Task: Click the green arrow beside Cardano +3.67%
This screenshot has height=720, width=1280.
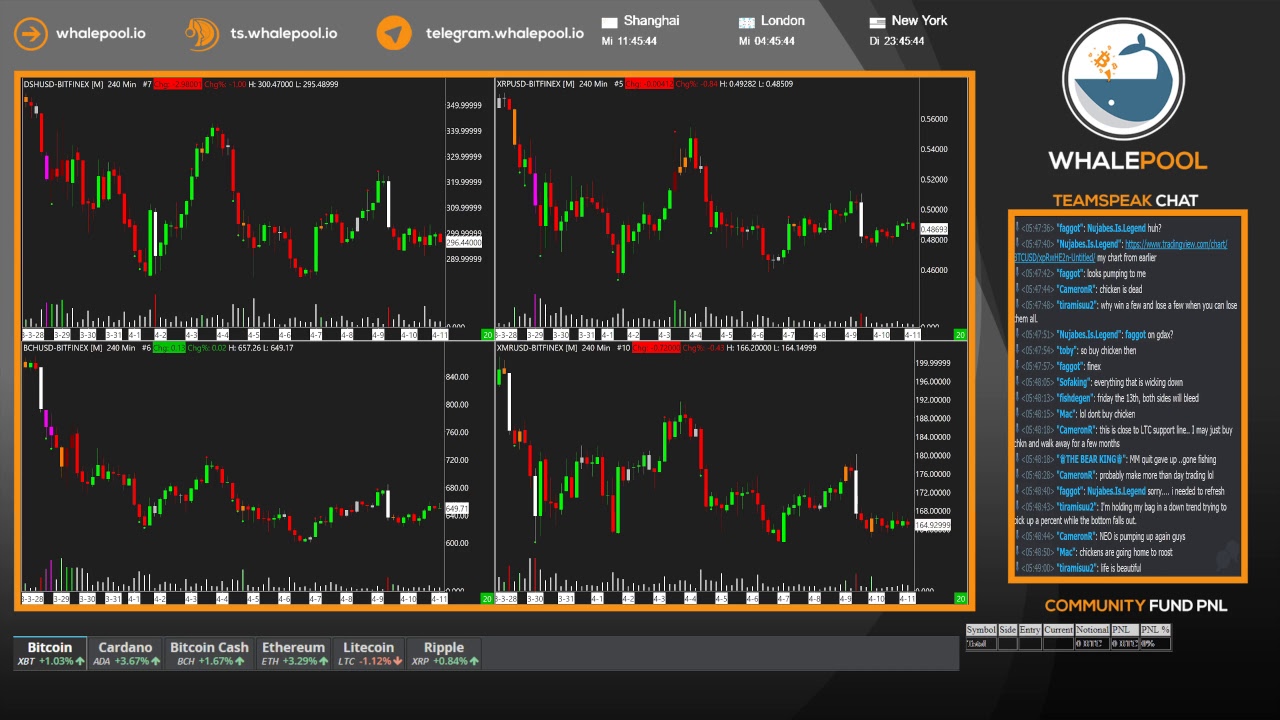Action: pos(155,661)
